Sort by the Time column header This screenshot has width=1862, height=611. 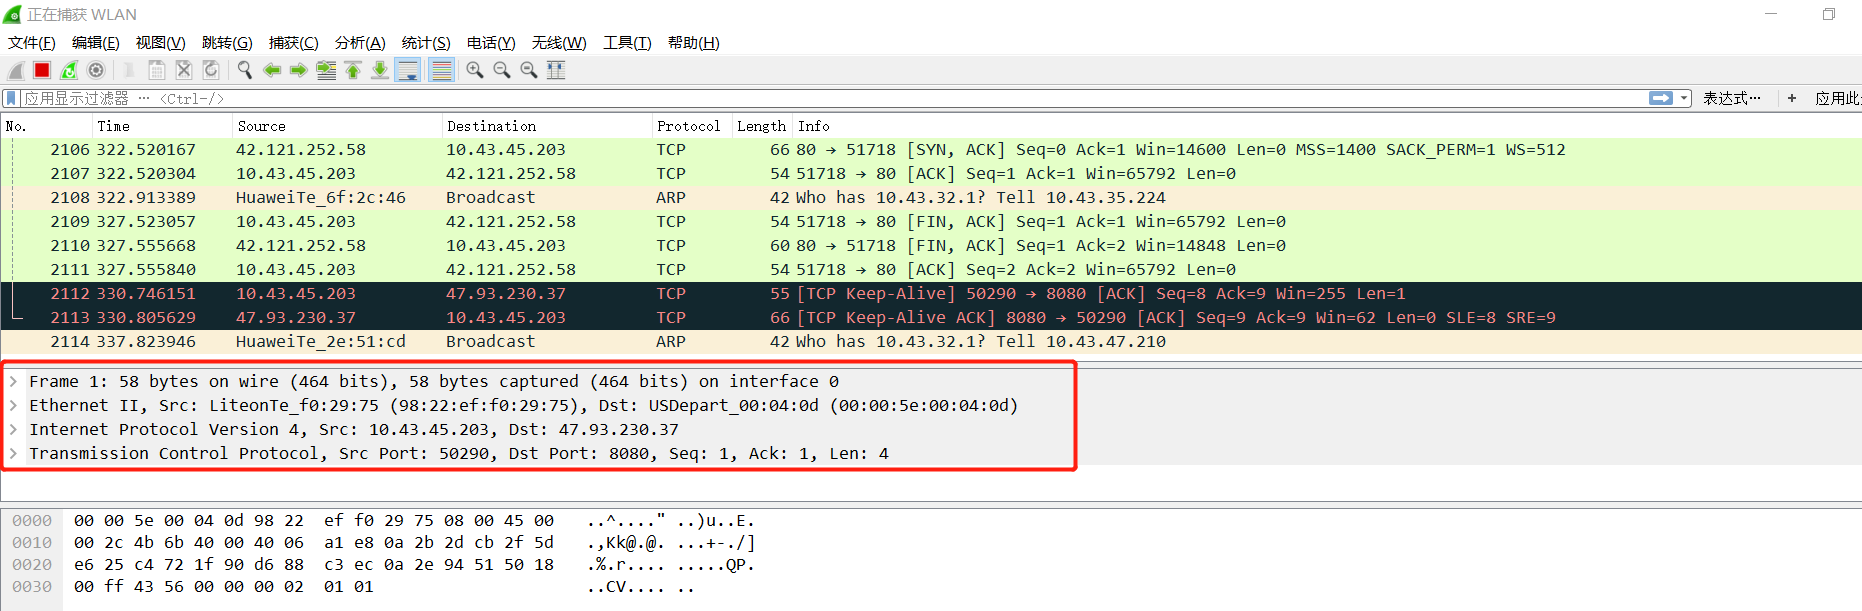[x=162, y=126]
